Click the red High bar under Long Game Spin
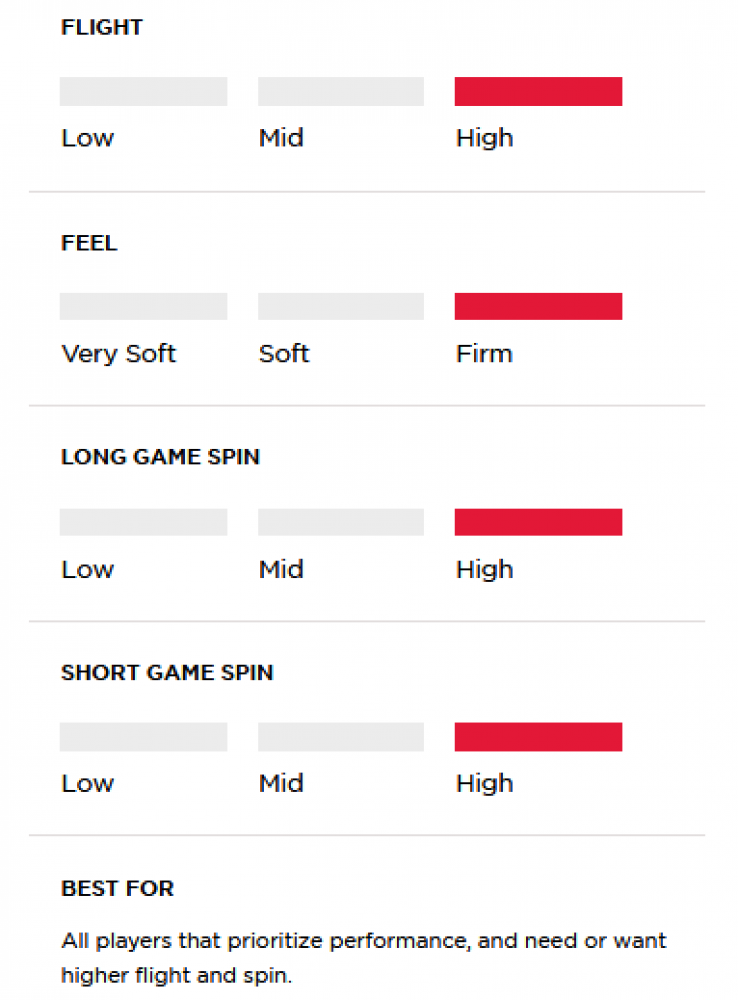The image size is (738, 1000). [x=538, y=522]
